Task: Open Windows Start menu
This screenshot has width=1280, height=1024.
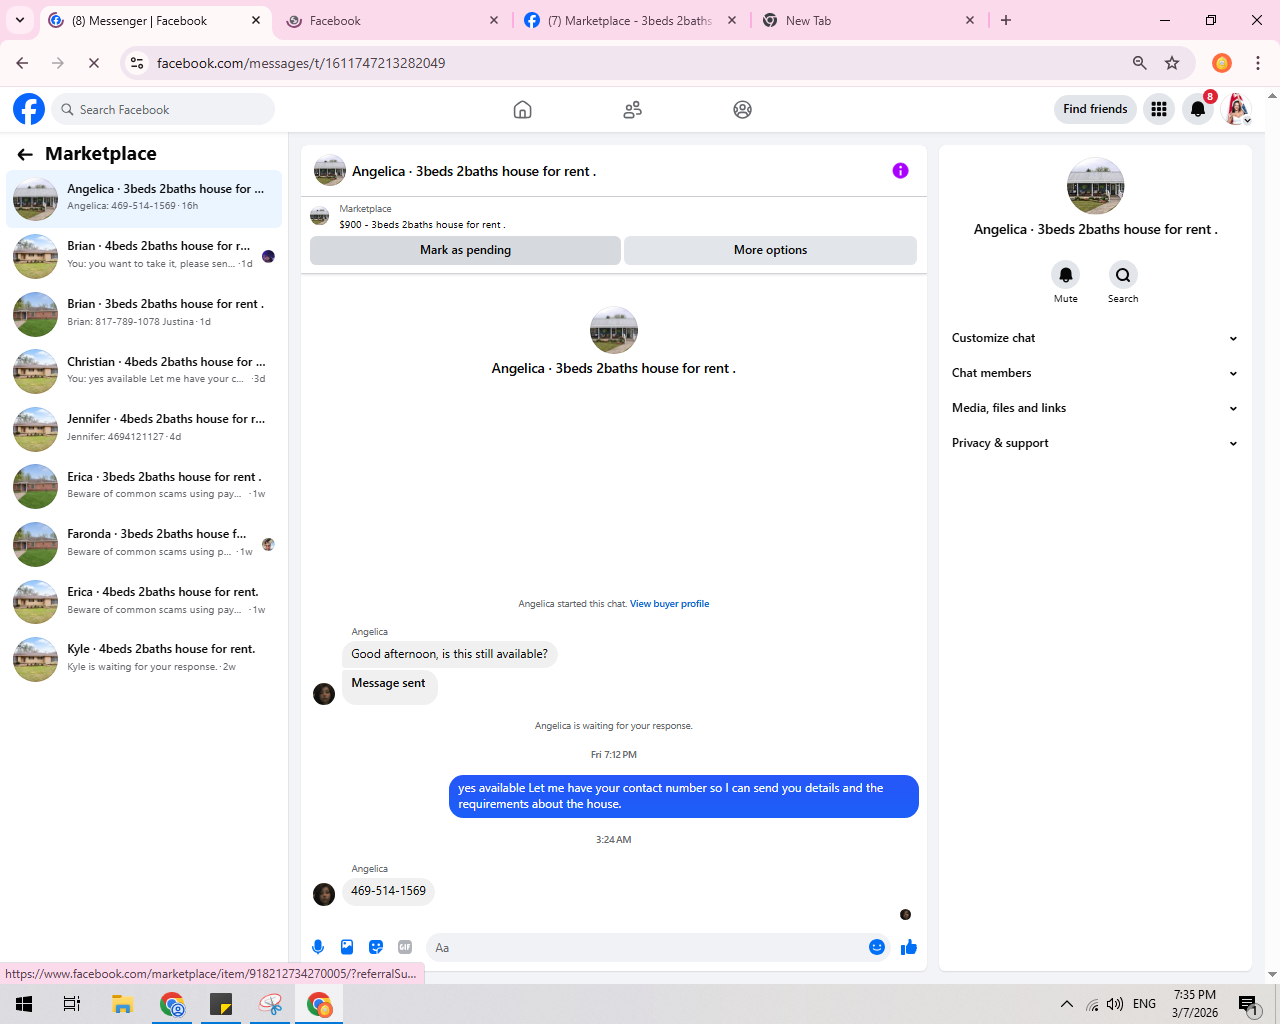Action: (x=24, y=1004)
